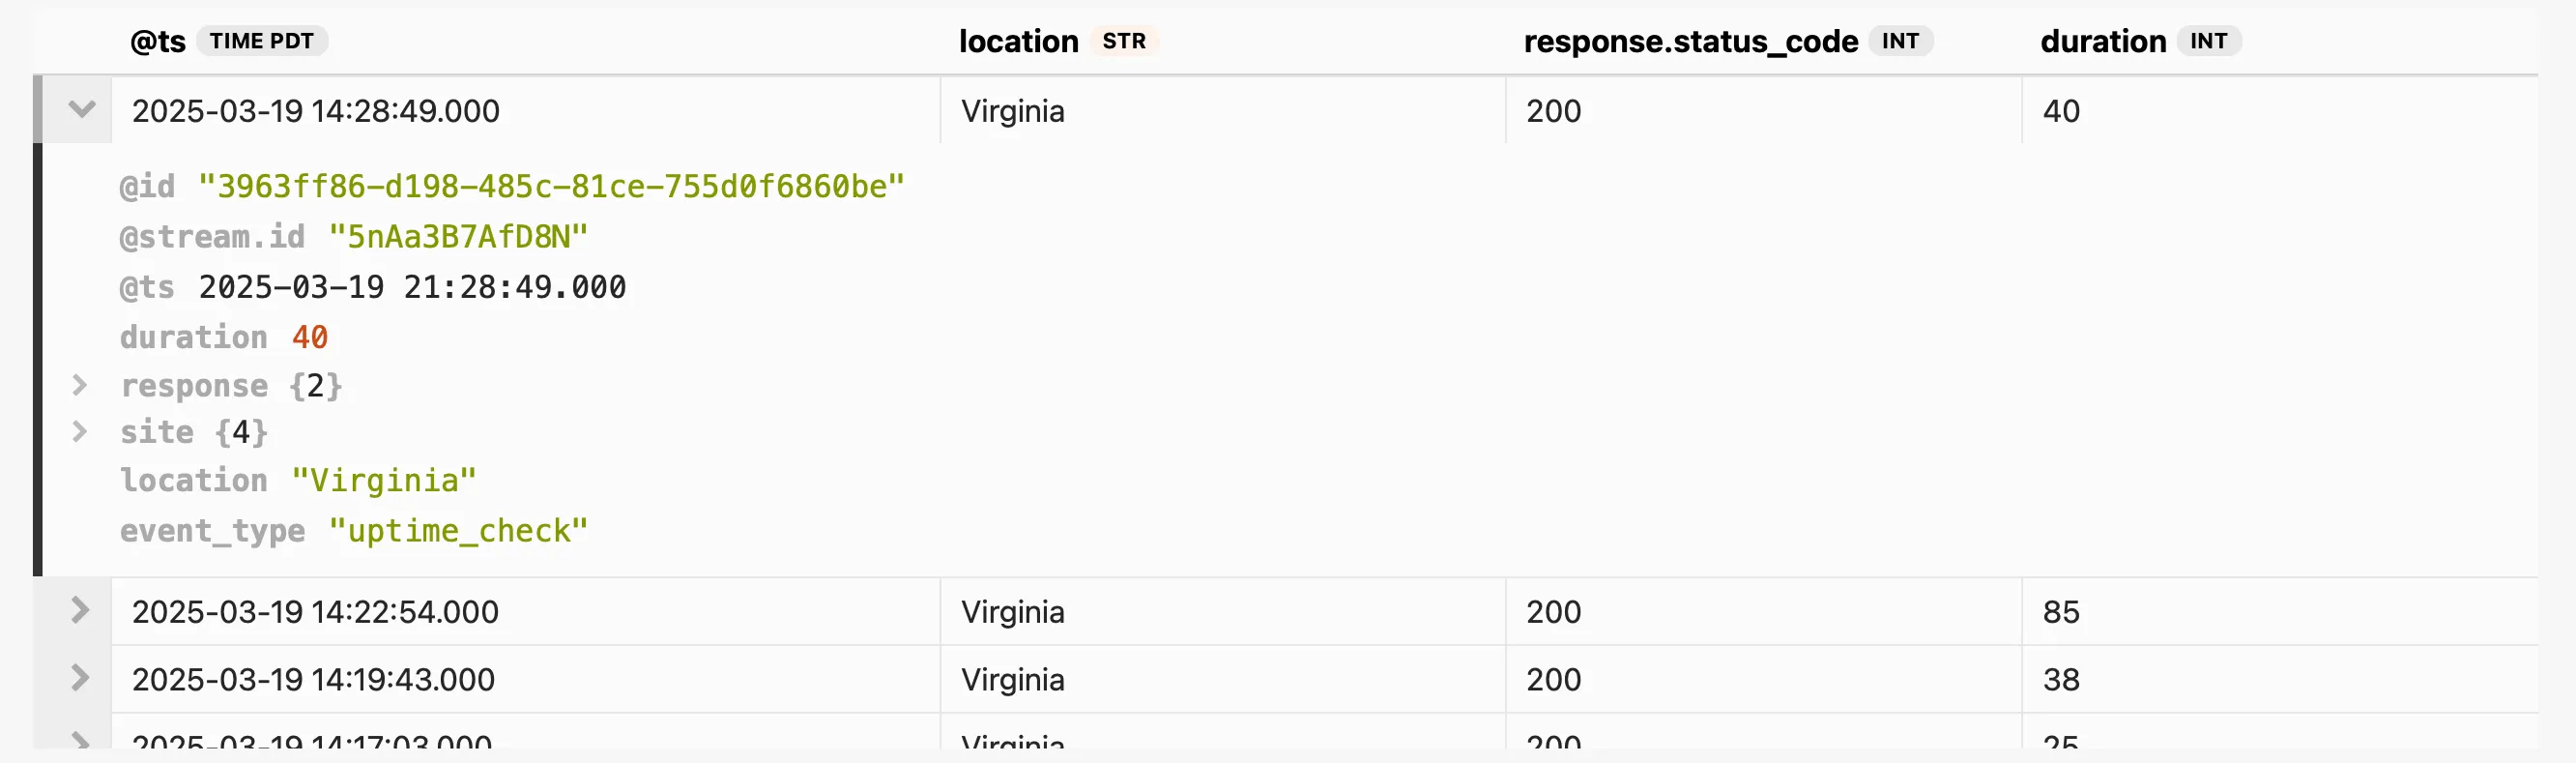Click the response.status_code column header

click(x=1689, y=41)
